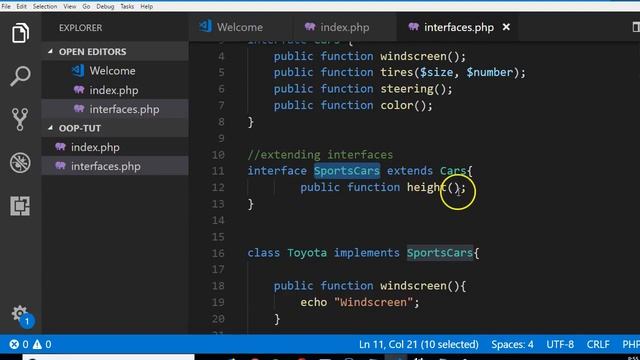Viewport: 640px width, 360px height.
Task: Open the Source Control view
Action: point(20,119)
